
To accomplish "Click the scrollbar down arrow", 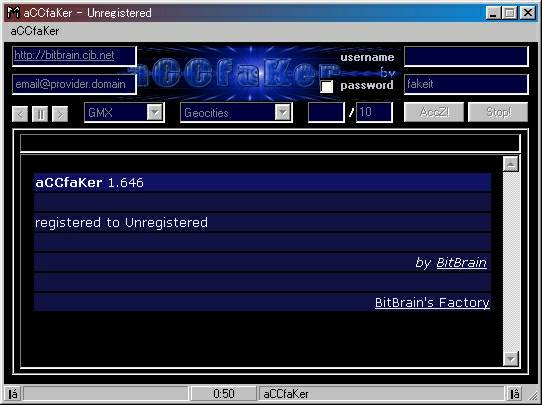I will pyautogui.click(x=511, y=358).
